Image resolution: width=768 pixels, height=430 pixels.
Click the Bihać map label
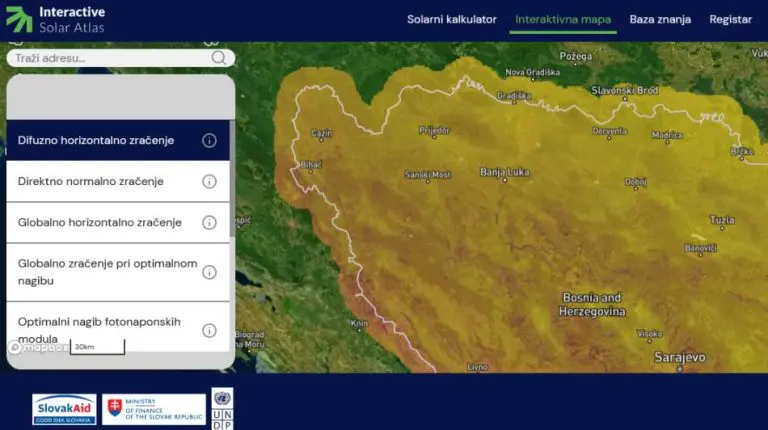pyautogui.click(x=311, y=165)
